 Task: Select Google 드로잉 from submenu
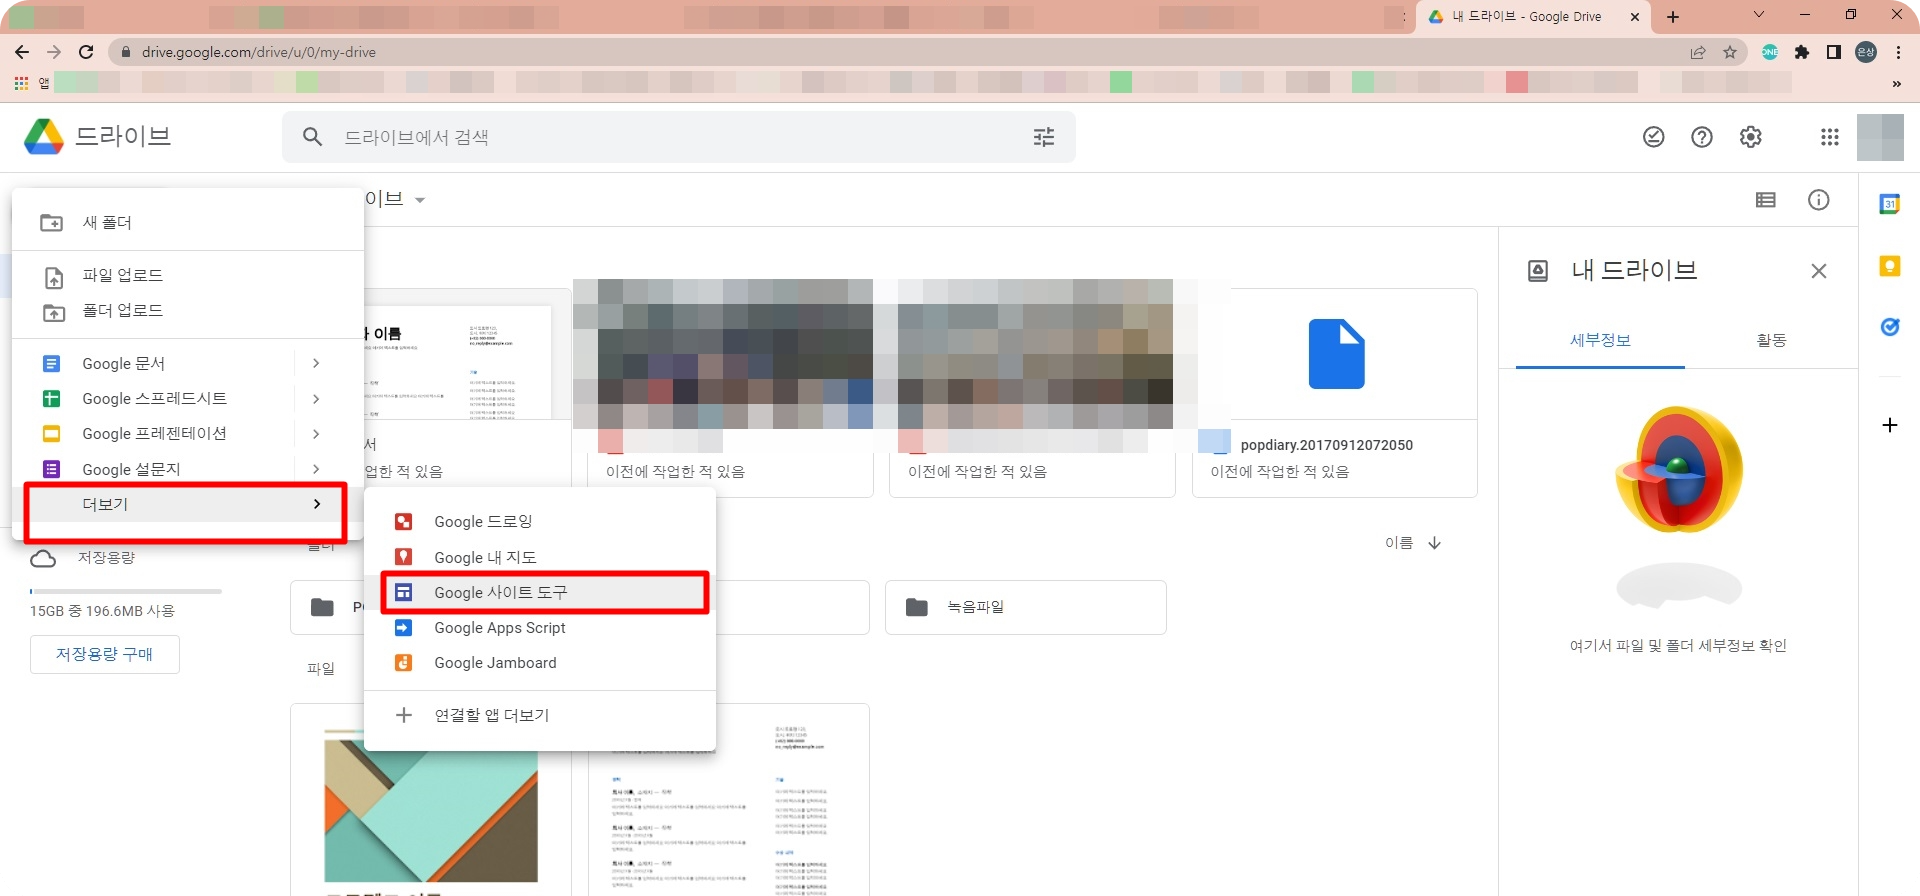[540, 522]
